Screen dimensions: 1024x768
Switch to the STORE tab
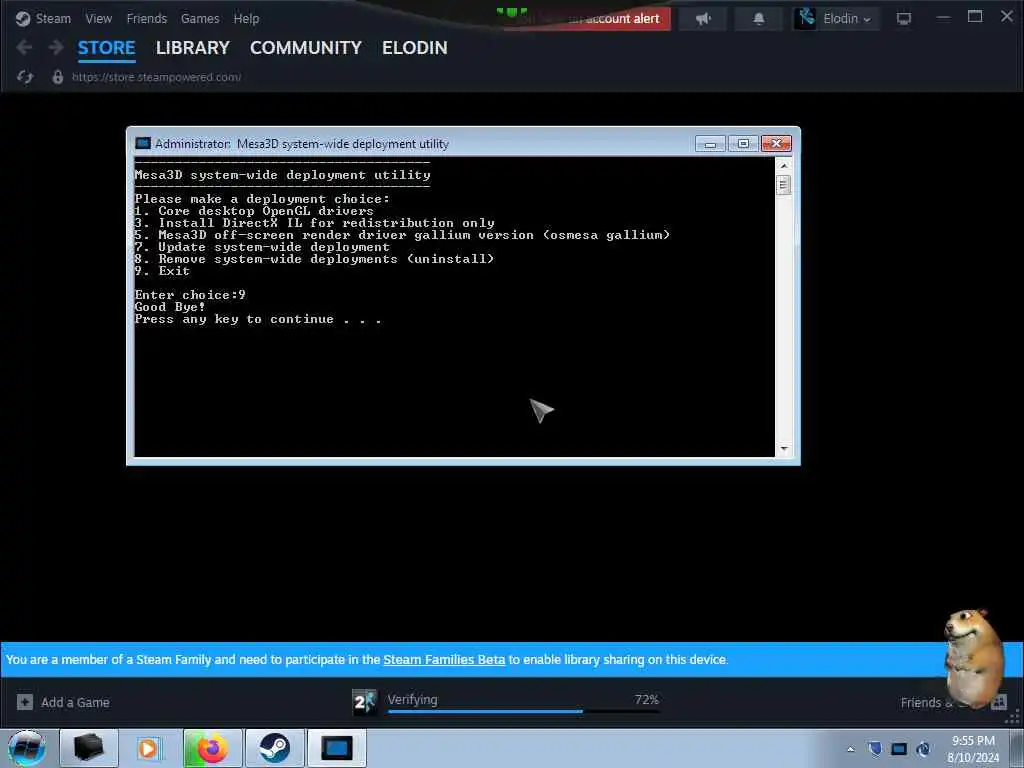tap(106, 48)
